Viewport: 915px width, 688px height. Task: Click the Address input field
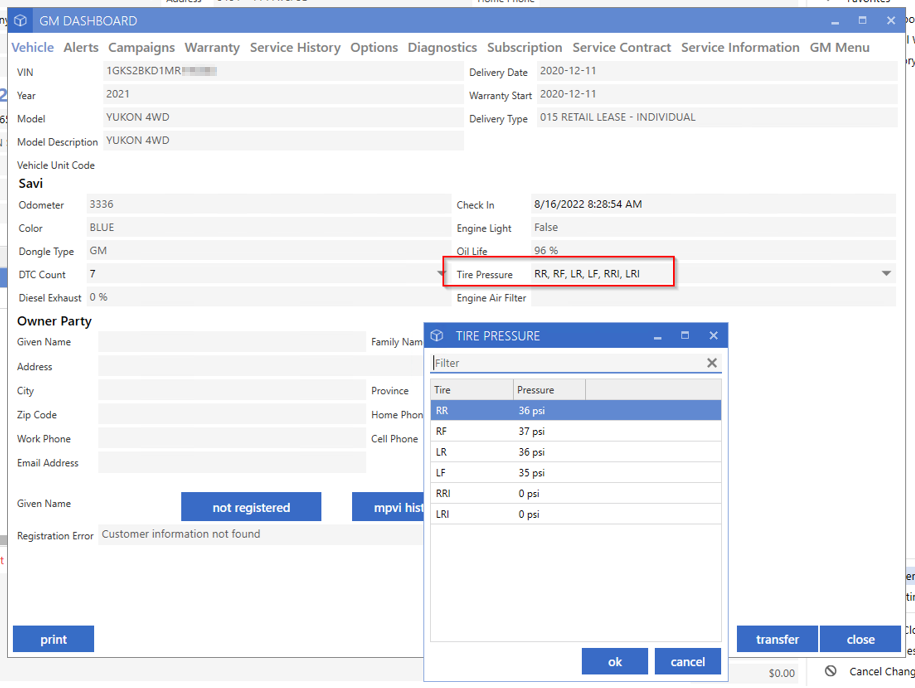coord(261,366)
